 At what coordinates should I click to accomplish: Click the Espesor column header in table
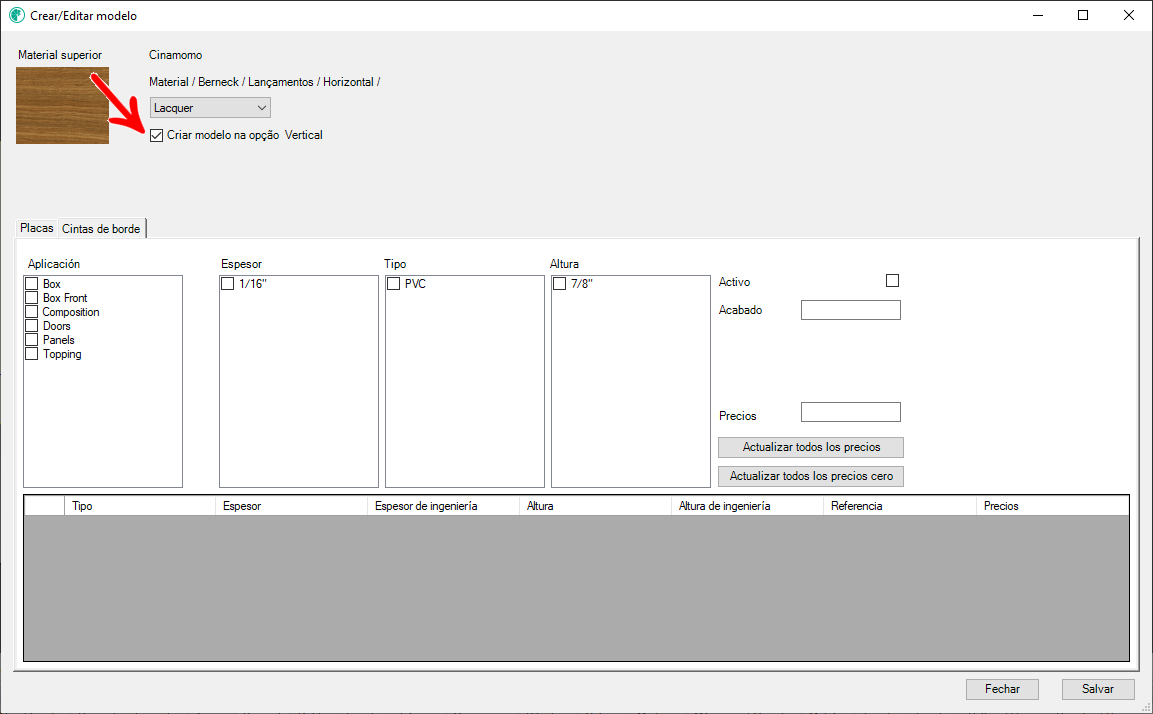[x=291, y=506]
